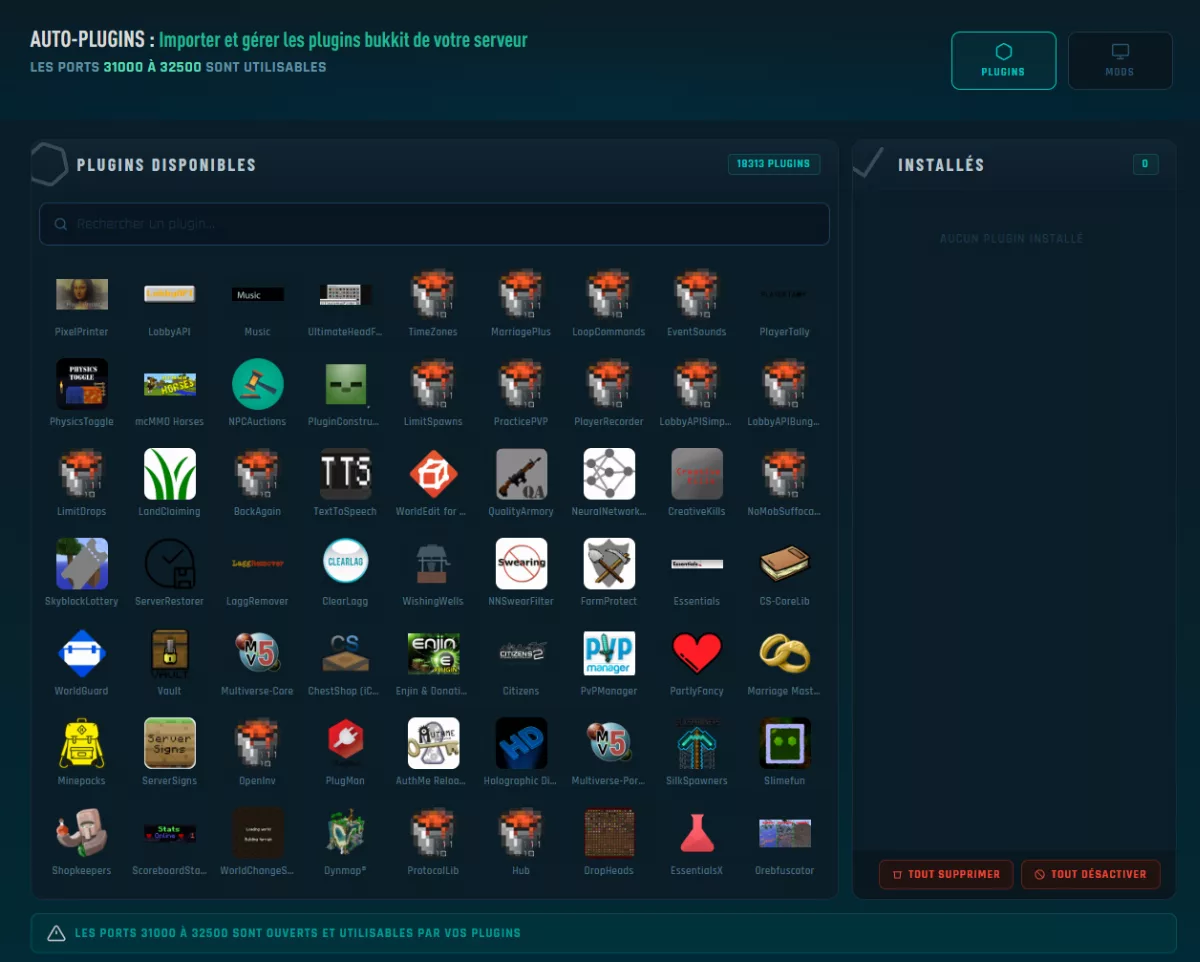Click the WorldChangeSpawn plugin thumbnail

258,834
